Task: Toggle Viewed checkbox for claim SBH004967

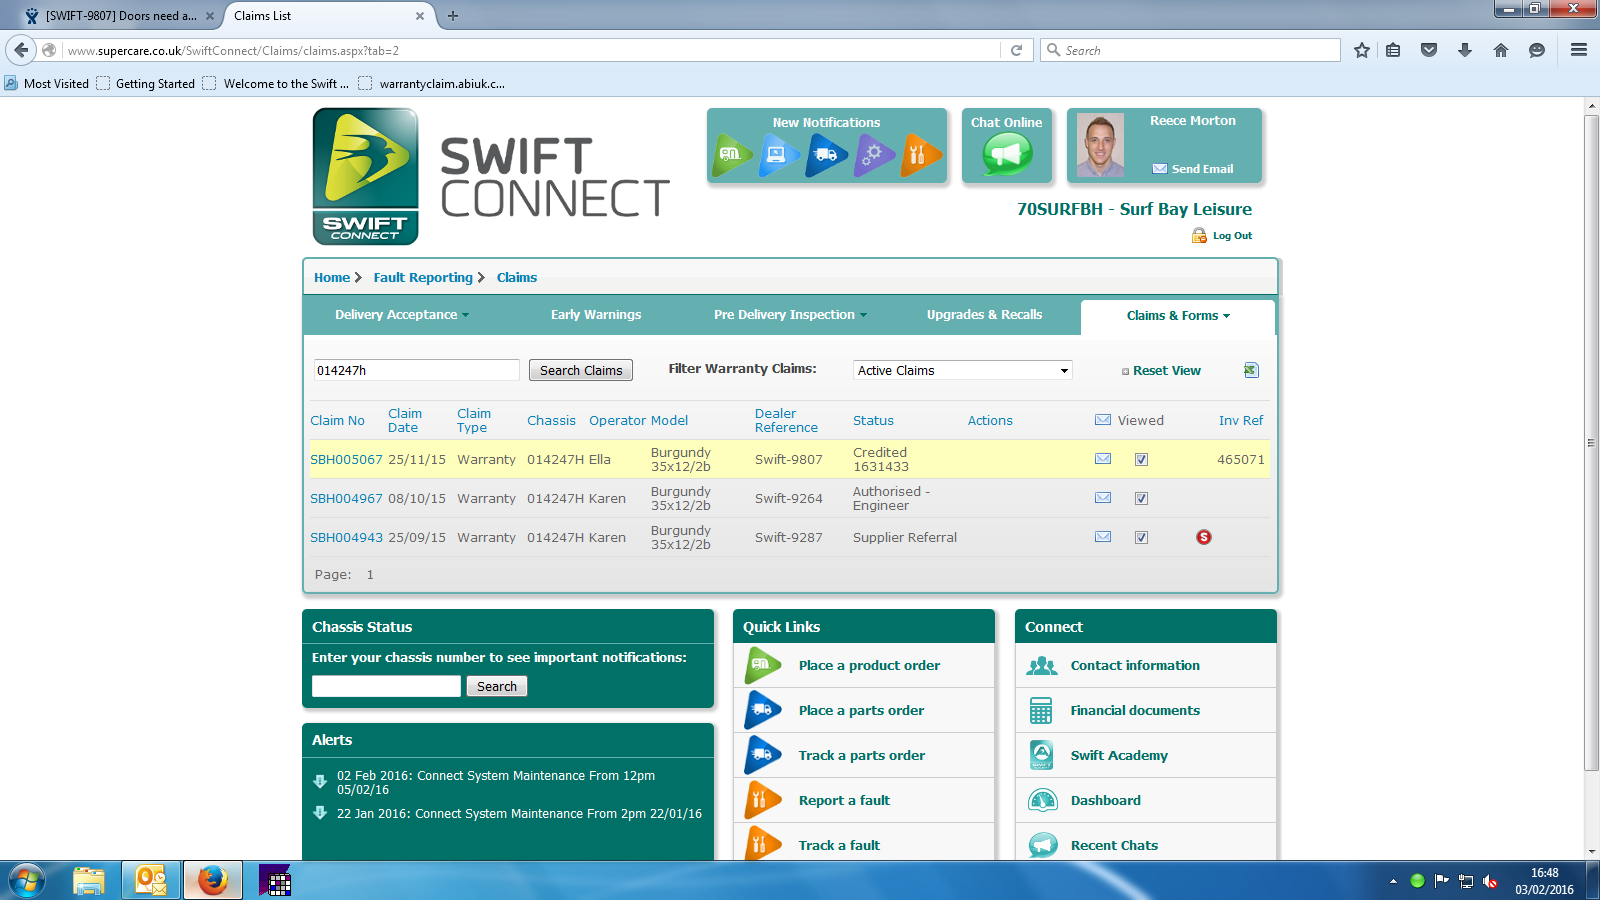Action: click(x=1141, y=499)
